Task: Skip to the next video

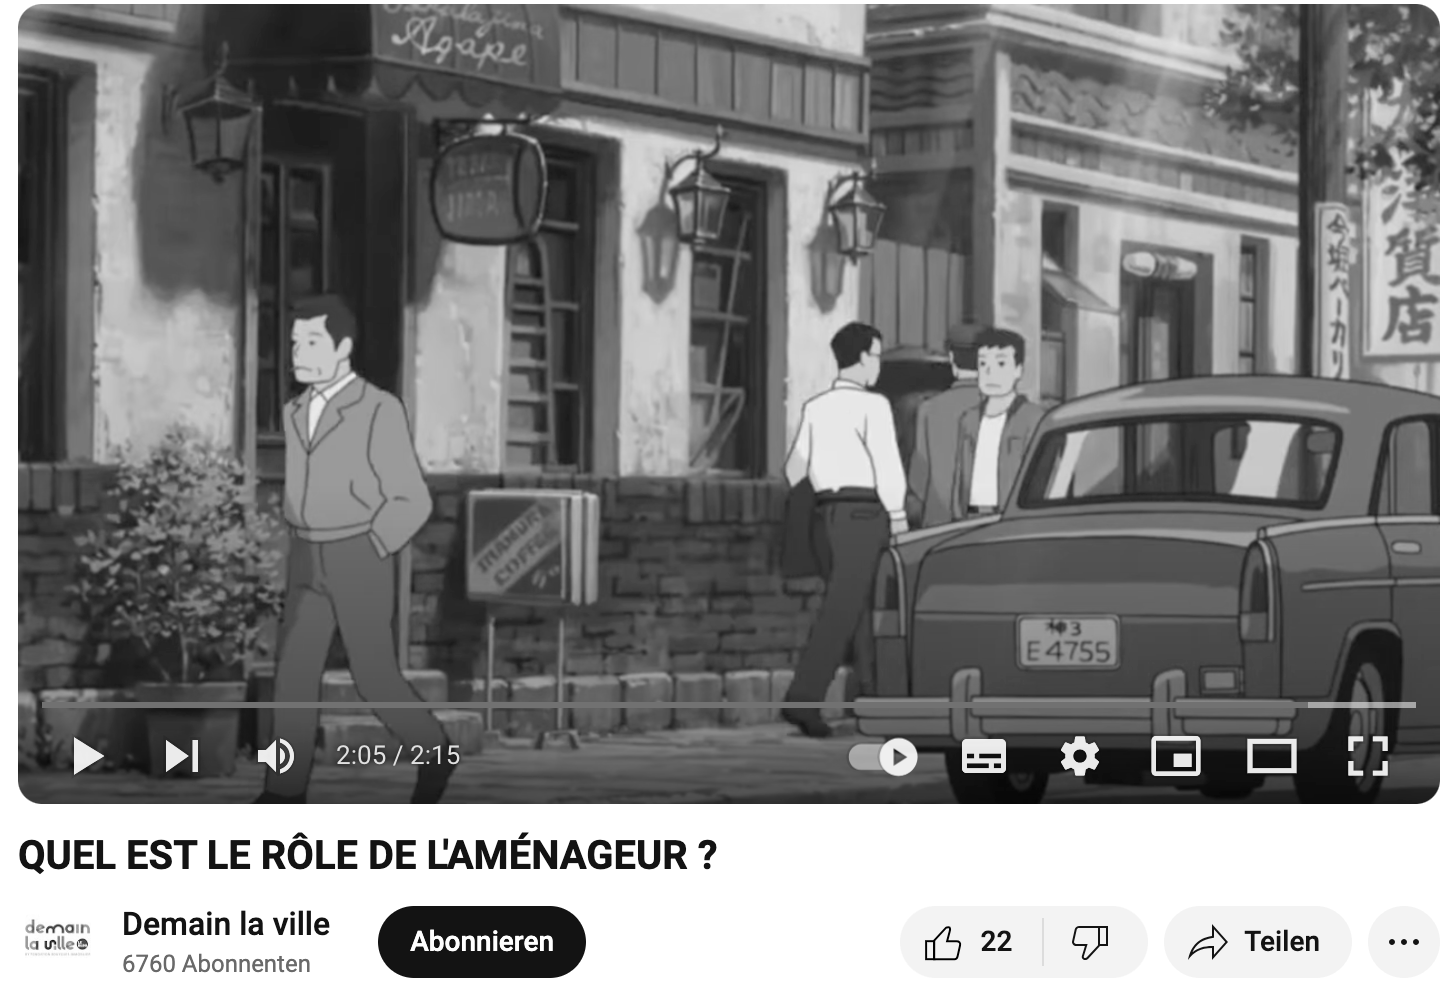Action: point(182,756)
